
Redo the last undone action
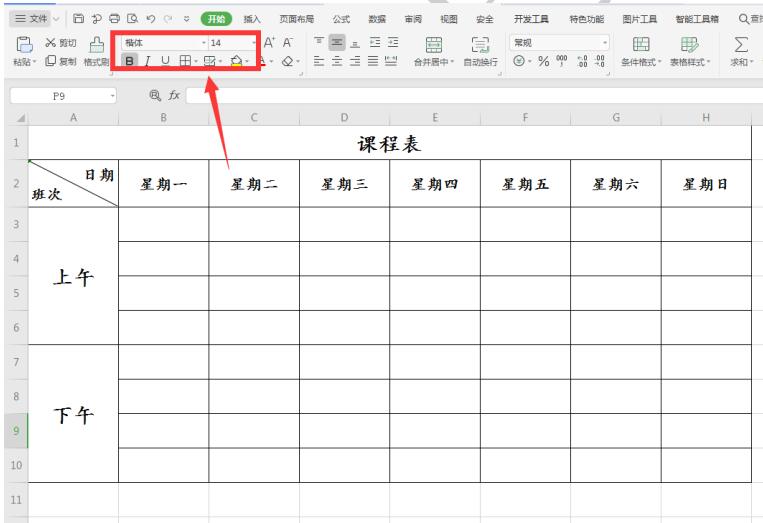point(168,18)
